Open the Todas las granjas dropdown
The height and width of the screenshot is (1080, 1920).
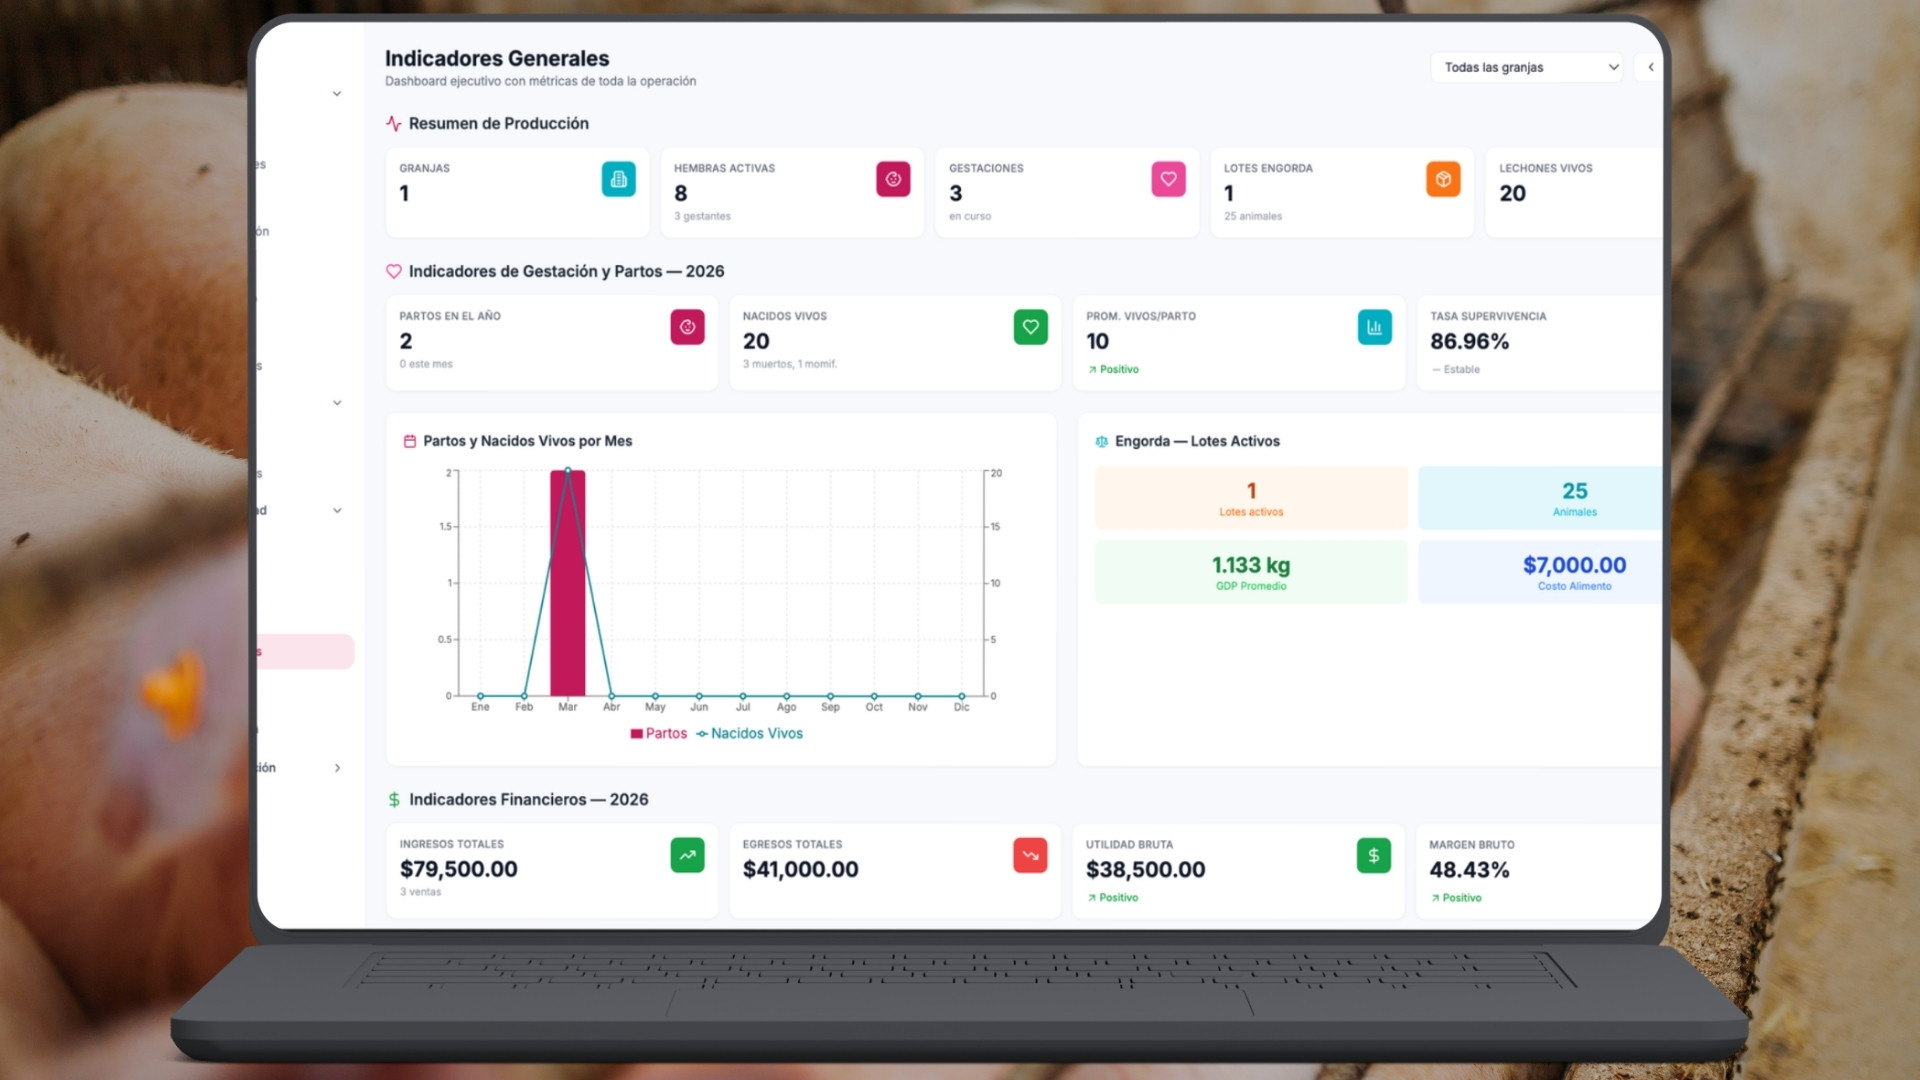click(1527, 67)
